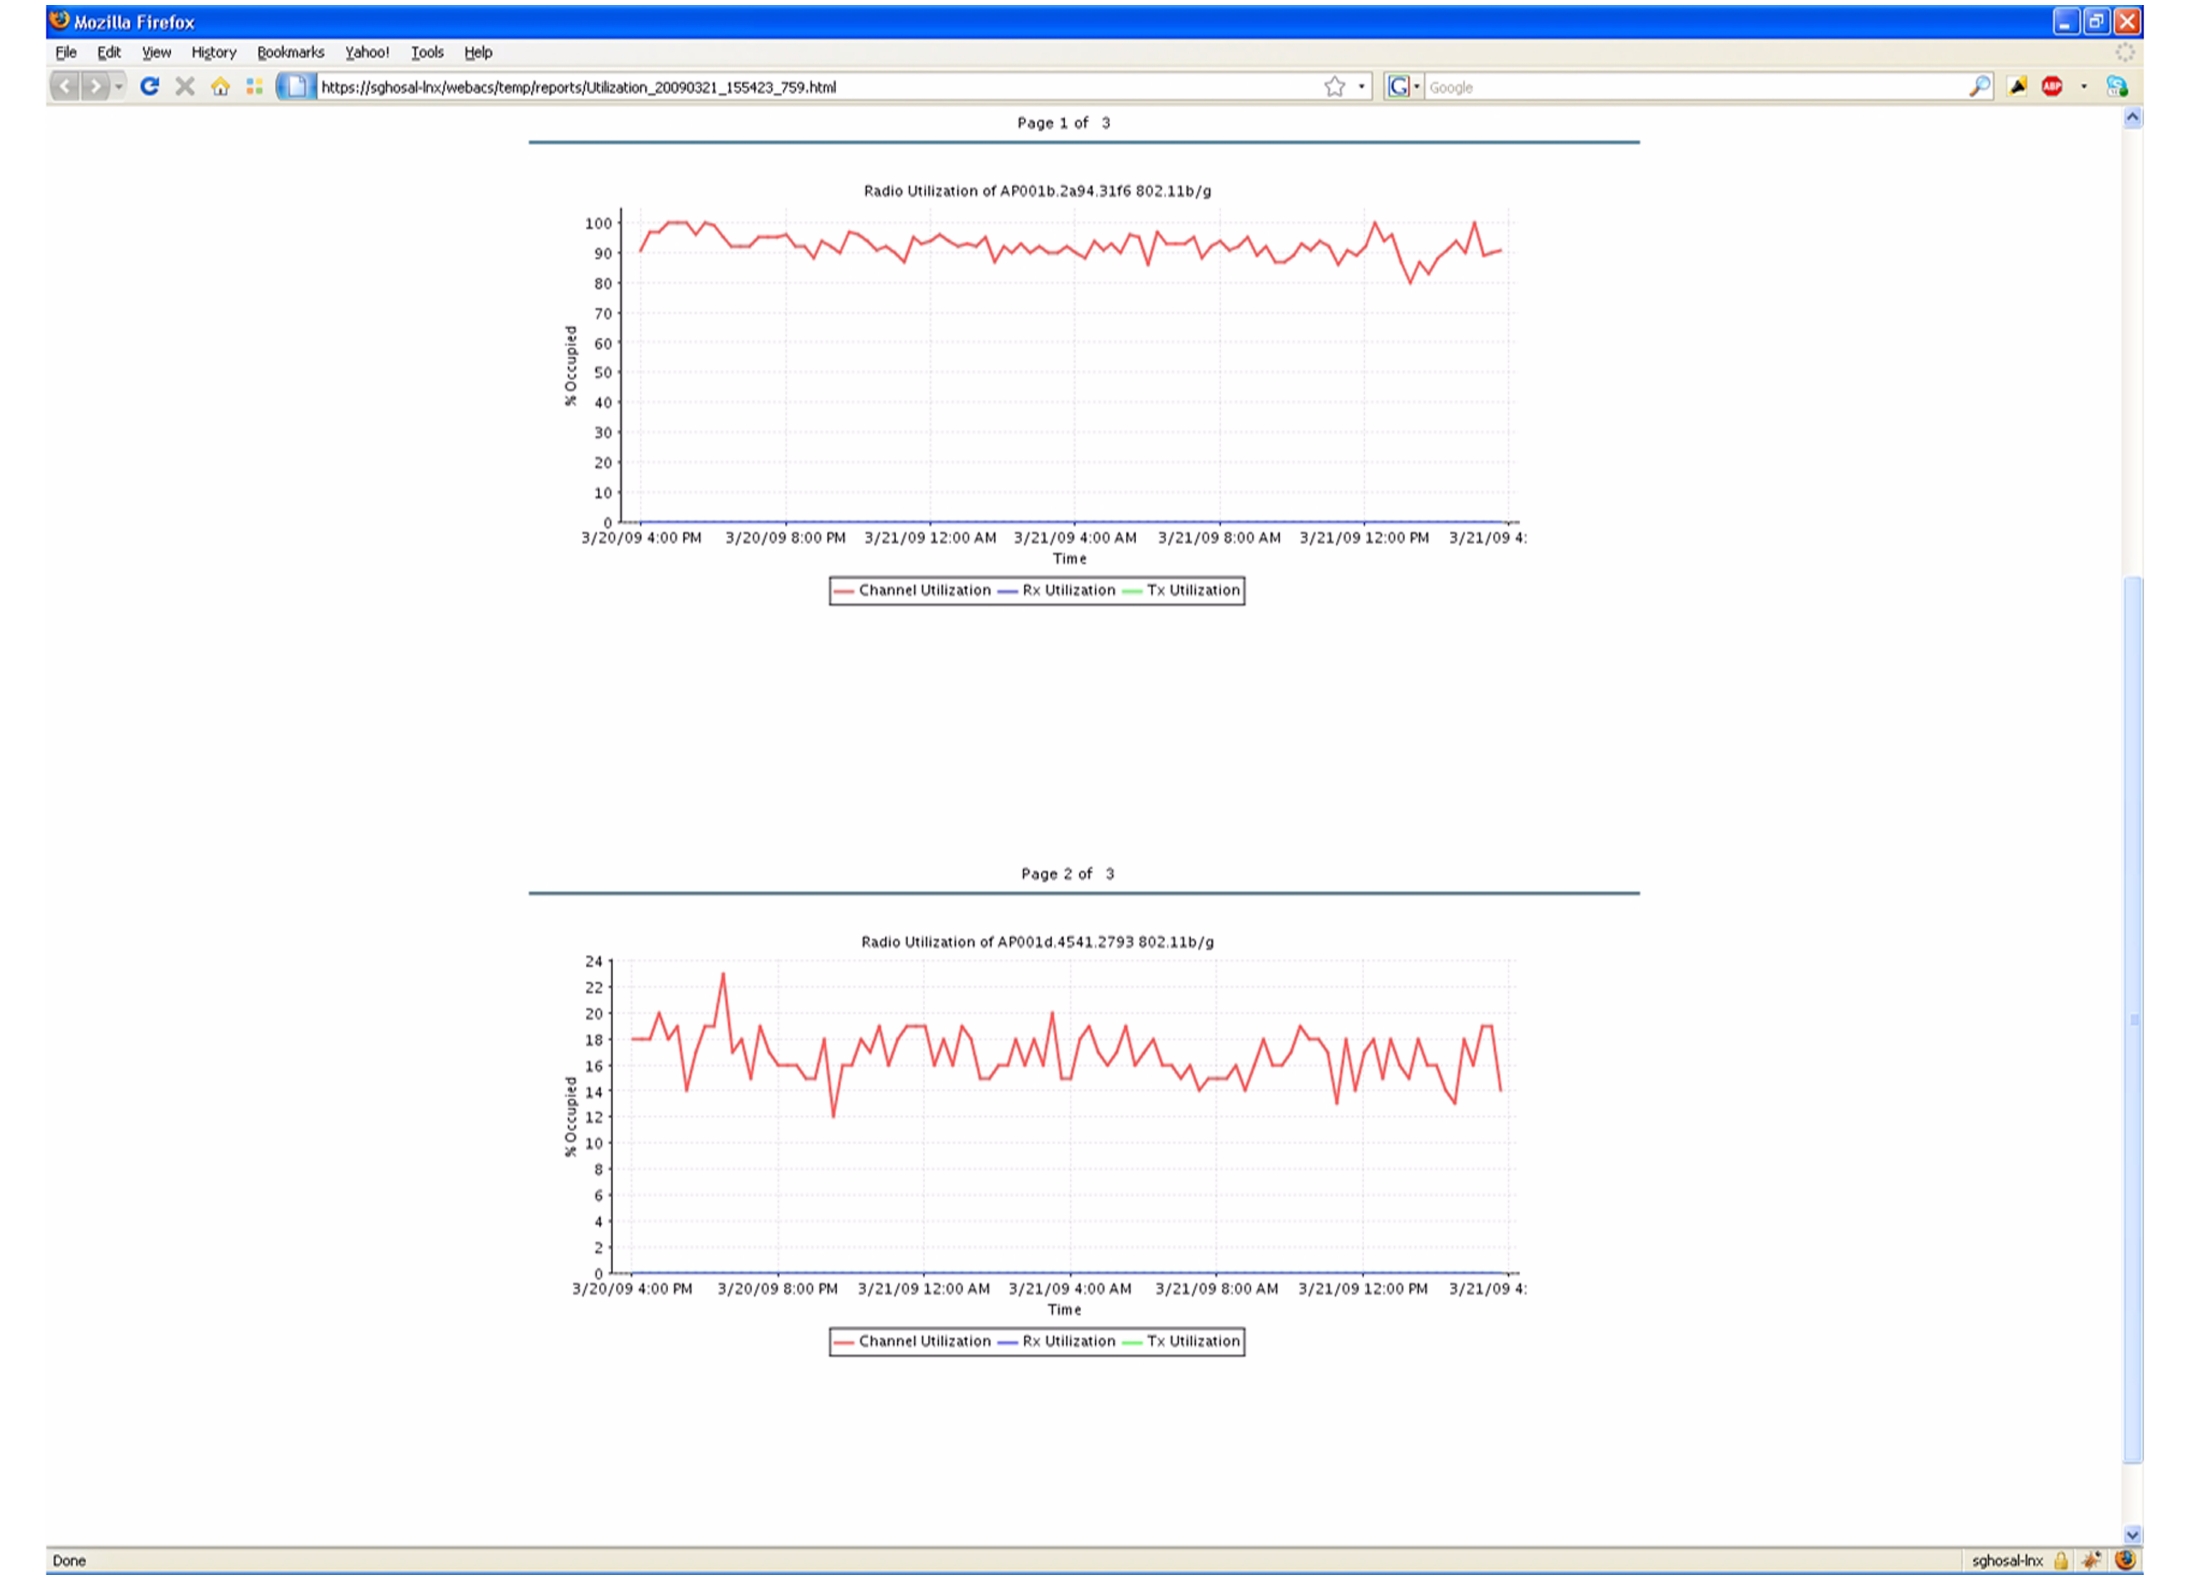This screenshot has height=1580, width=2190.
Task: Click Channel Utilization legend entry in second chart
Action: coord(912,1342)
